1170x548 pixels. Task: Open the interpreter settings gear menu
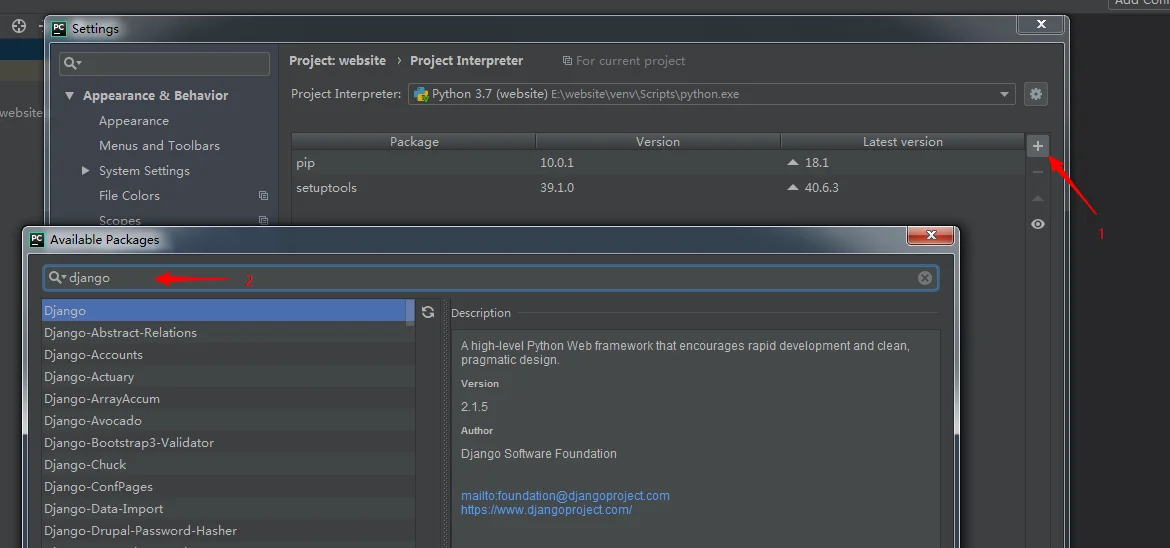point(1035,94)
